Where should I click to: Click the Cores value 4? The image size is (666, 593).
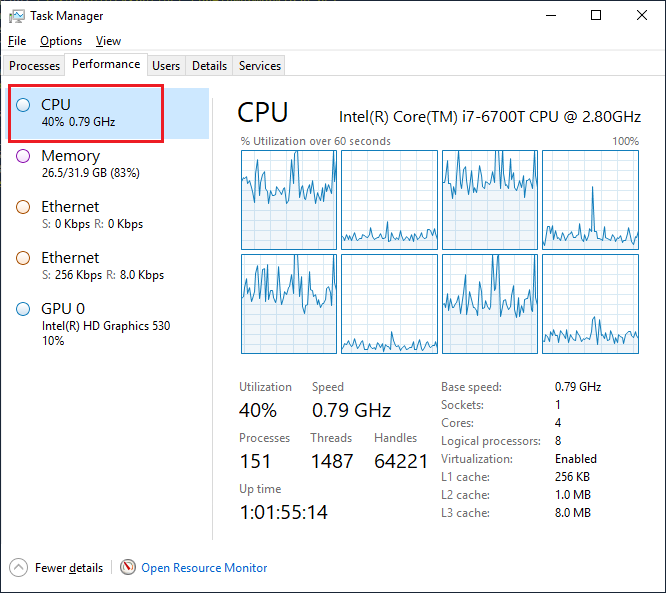click(558, 423)
